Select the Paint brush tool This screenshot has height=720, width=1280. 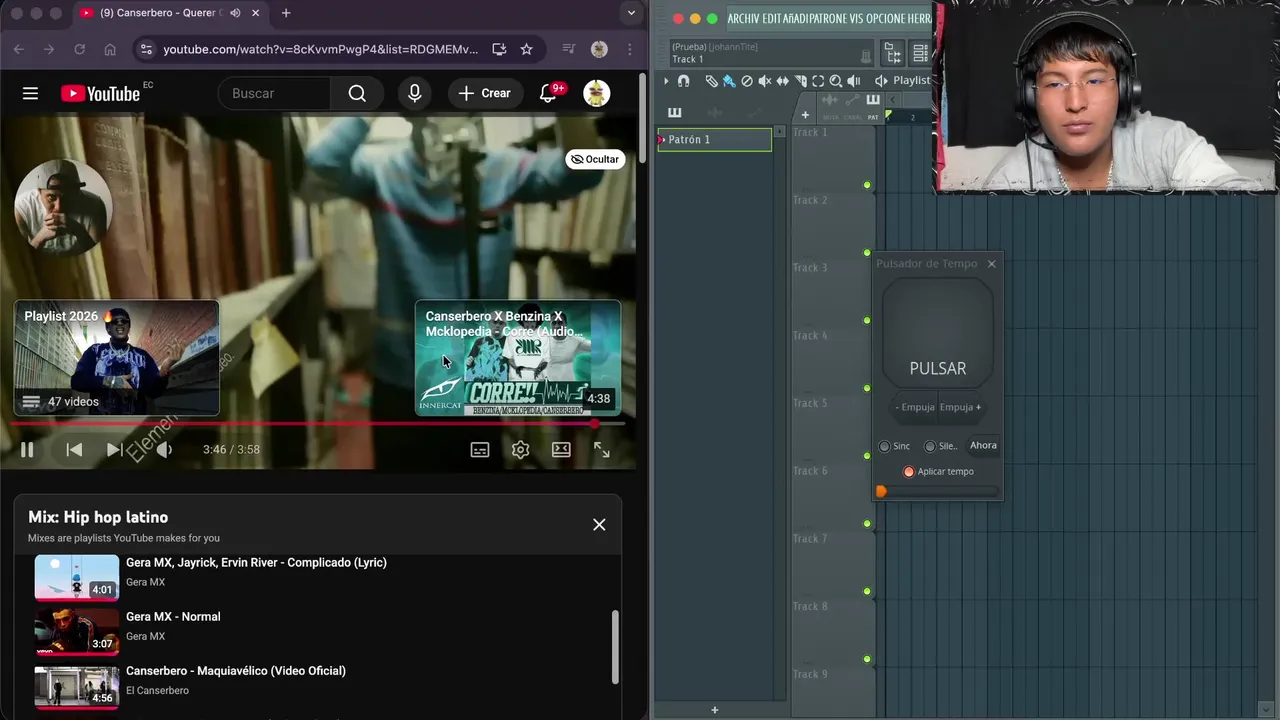tap(729, 81)
